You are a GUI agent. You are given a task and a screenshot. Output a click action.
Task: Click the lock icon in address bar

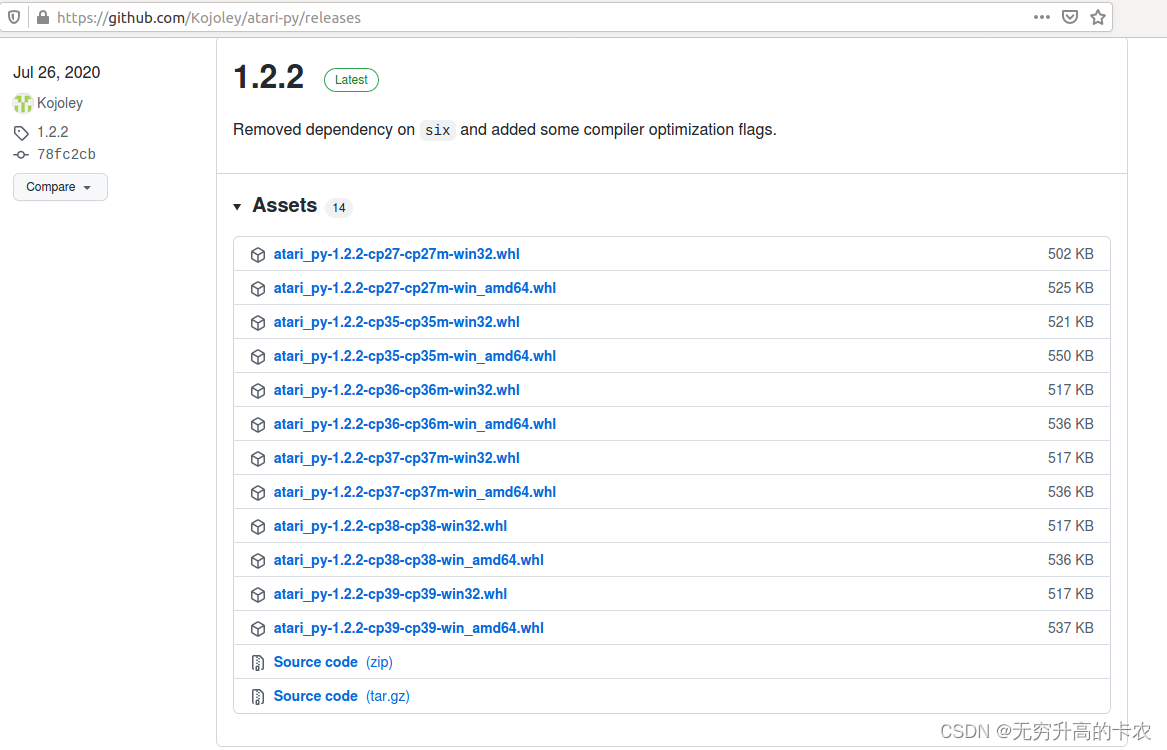click(x=42, y=17)
